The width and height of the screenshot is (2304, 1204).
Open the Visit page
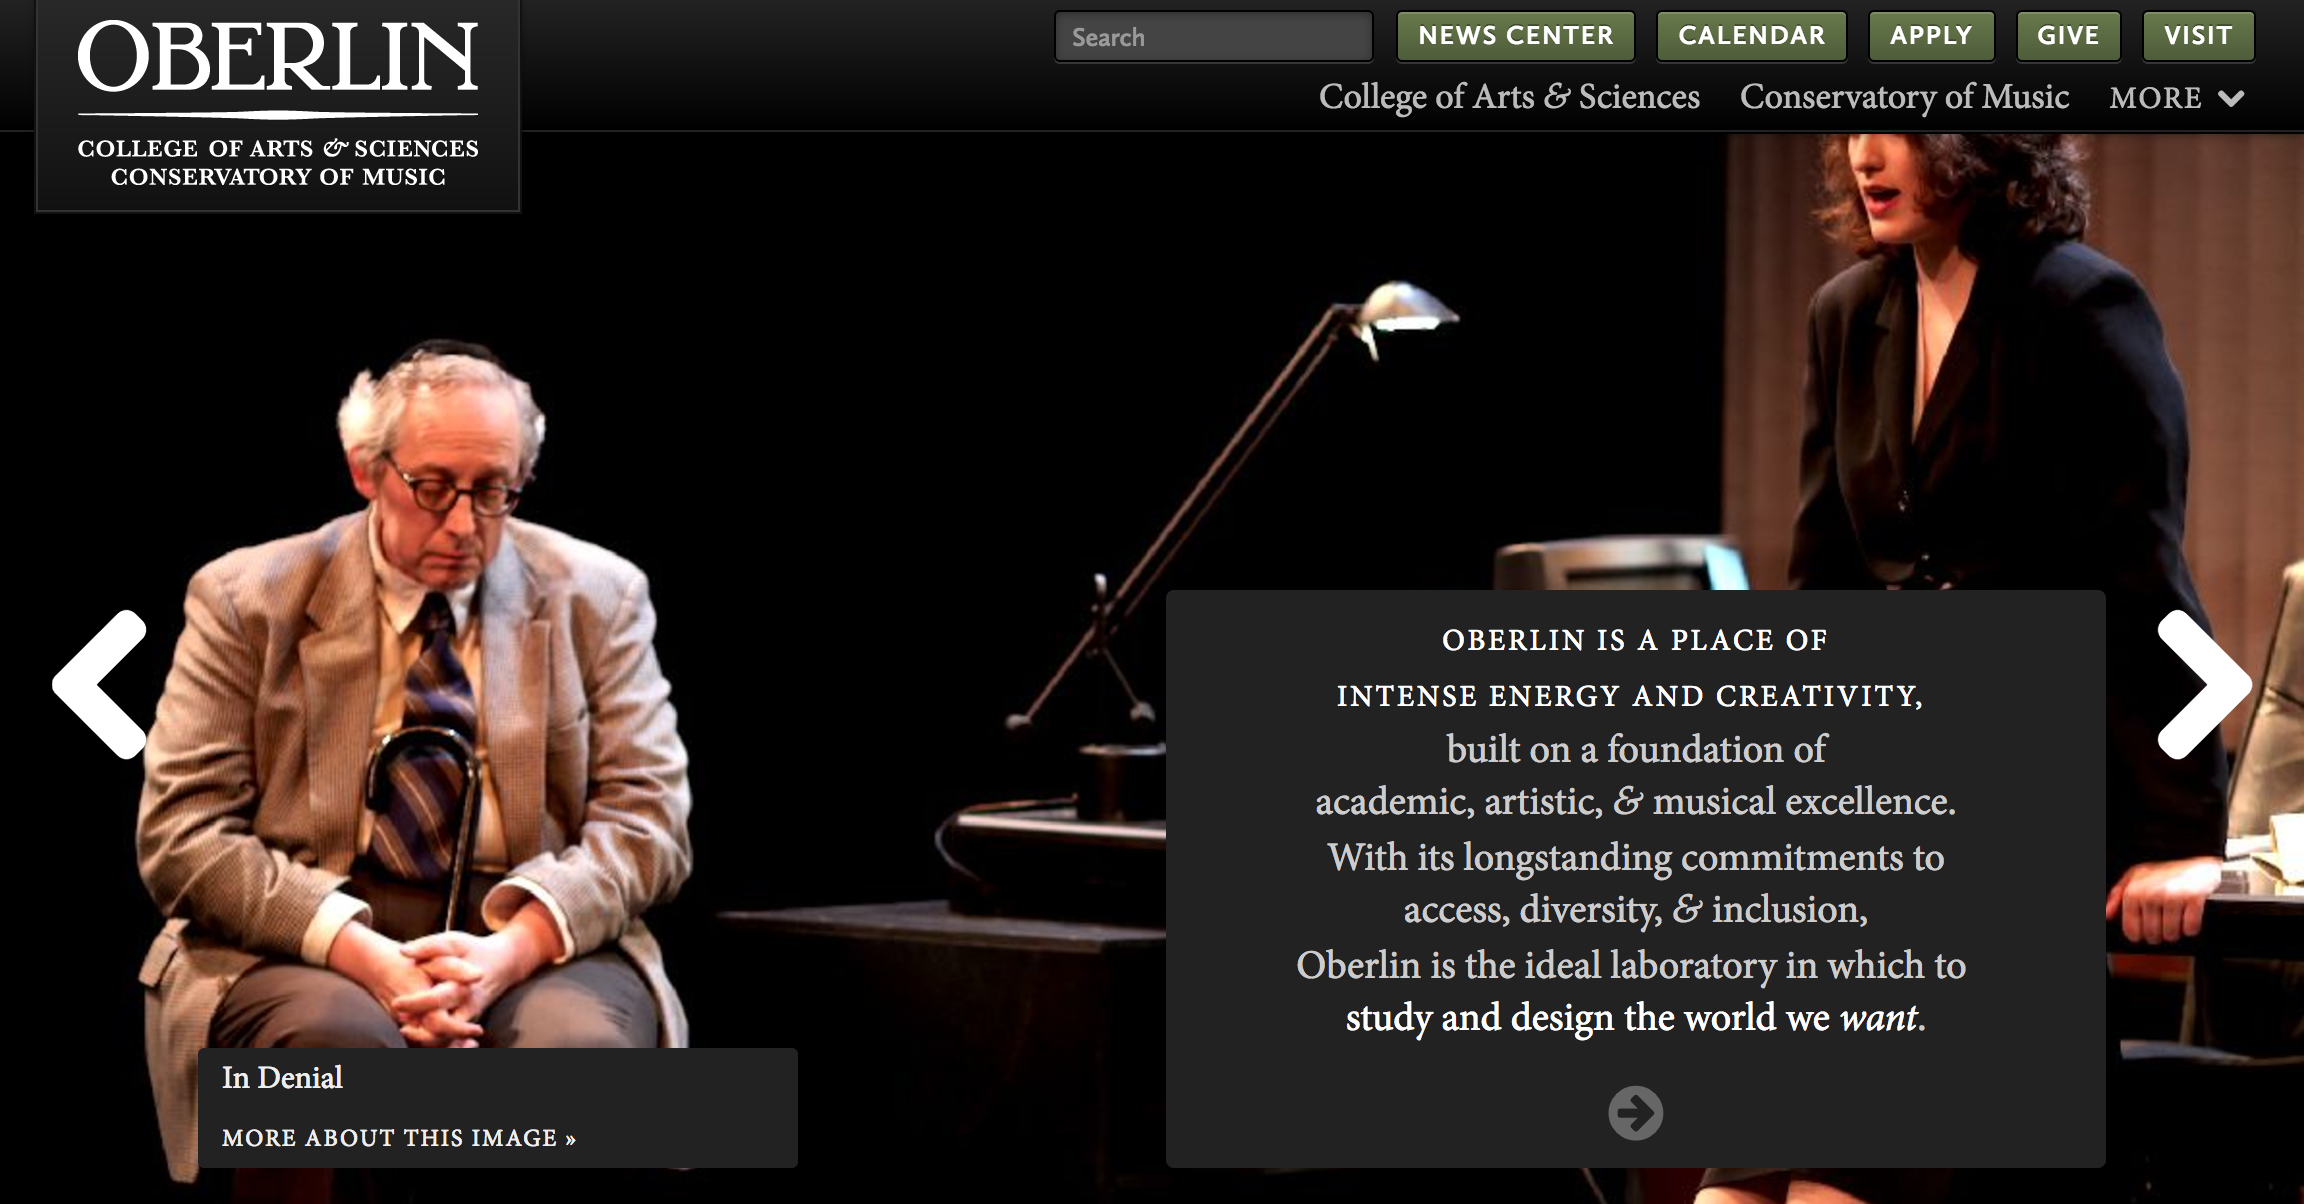point(2198,36)
